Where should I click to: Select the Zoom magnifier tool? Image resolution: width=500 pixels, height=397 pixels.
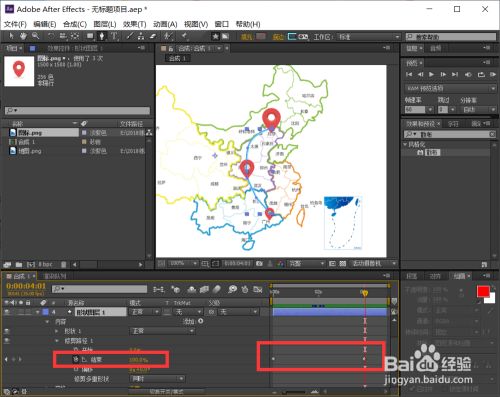(x=35, y=36)
